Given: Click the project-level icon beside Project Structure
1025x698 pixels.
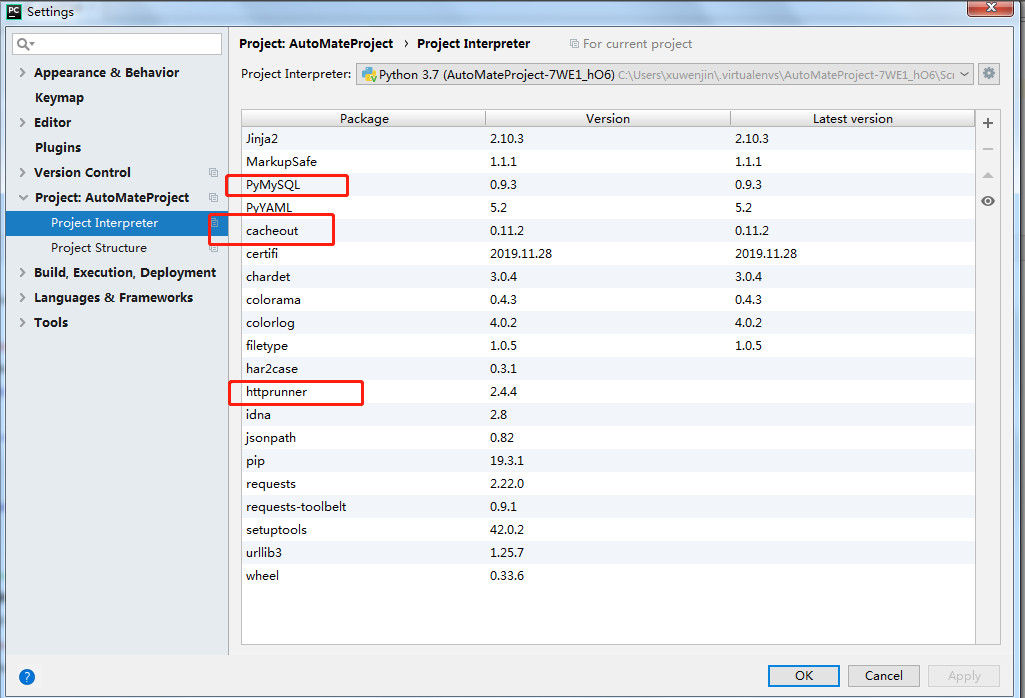Looking at the screenshot, I should (213, 248).
